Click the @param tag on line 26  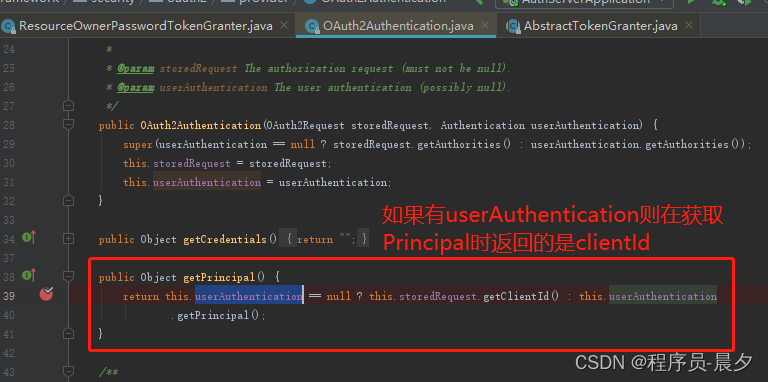pos(136,88)
